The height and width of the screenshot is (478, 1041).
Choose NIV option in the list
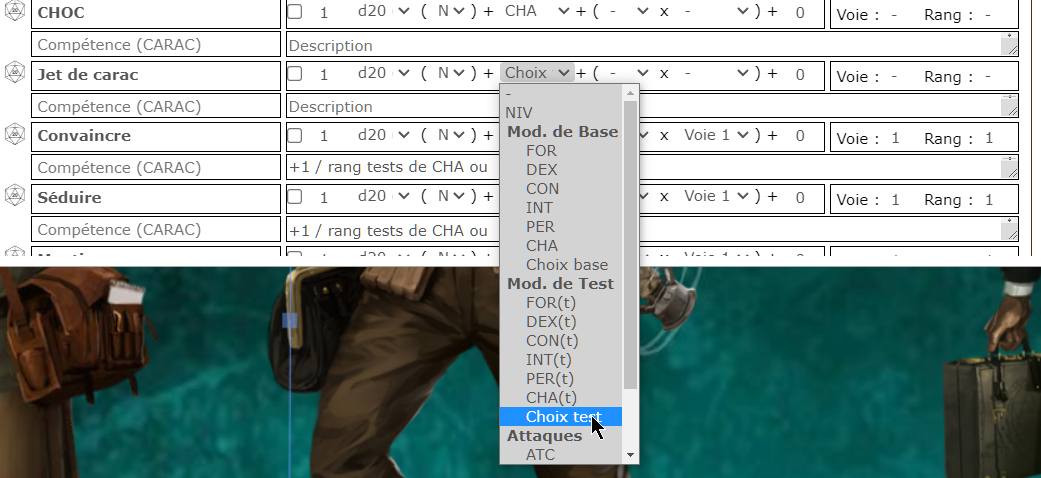pos(518,112)
